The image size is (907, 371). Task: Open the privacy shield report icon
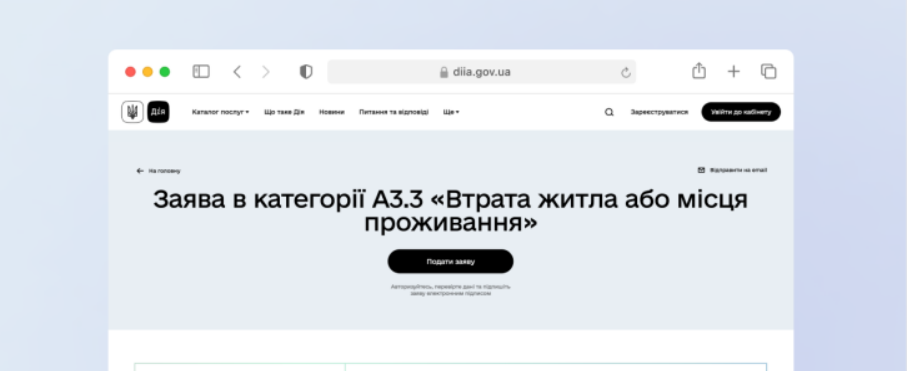(x=306, y=72)
